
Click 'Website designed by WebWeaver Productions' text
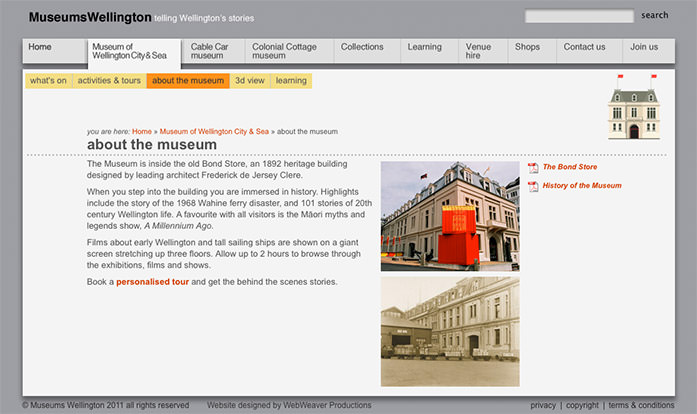pos(289,405)
